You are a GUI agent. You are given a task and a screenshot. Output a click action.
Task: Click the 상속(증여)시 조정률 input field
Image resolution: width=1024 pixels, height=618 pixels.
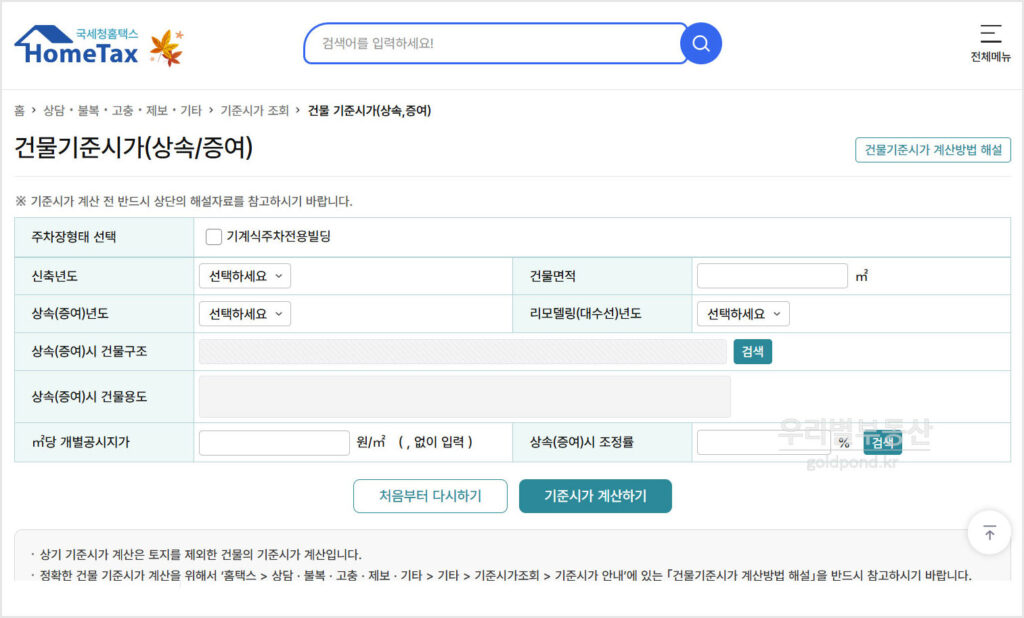tap(764, 442)
